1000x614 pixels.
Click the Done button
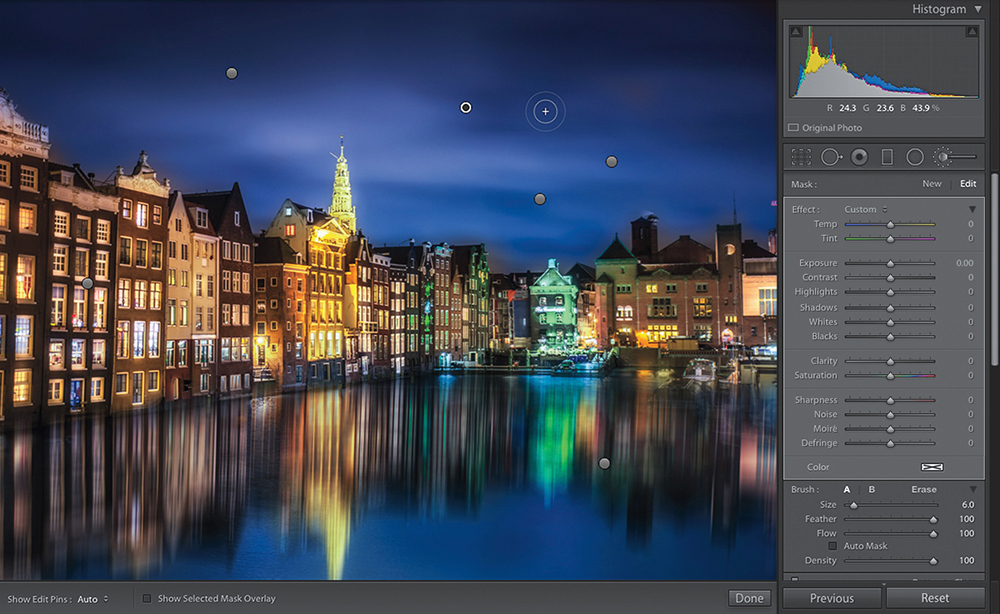749,598
